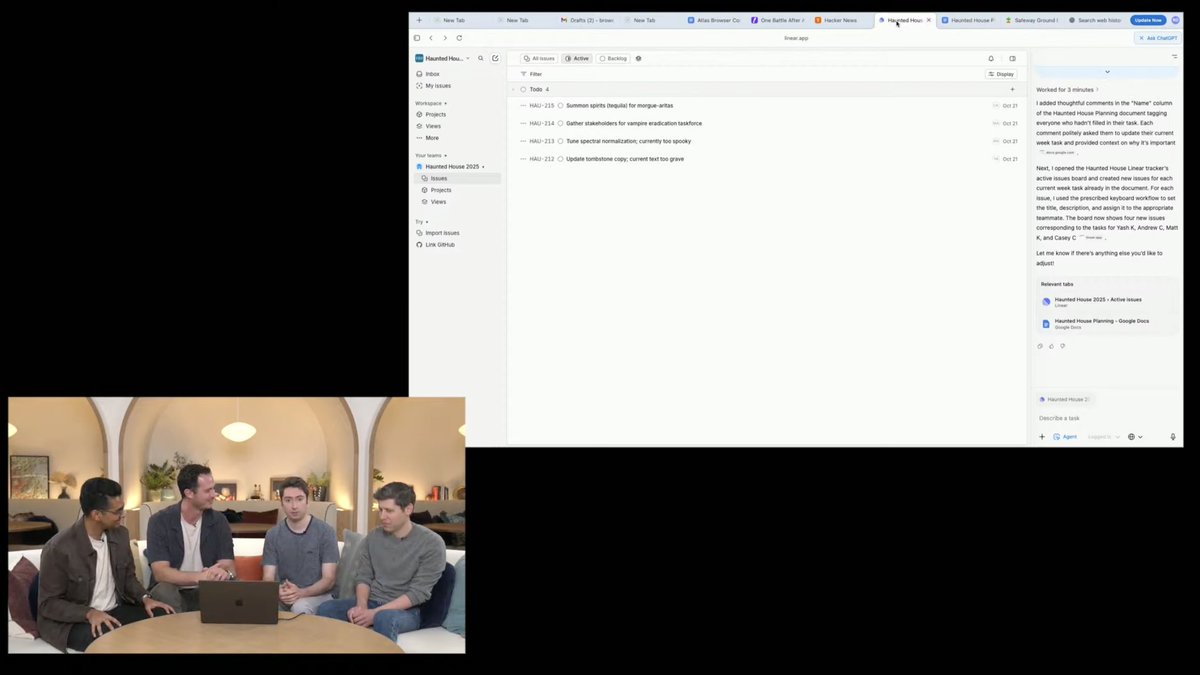Add attachment with plus in chat box
The height and width of the screenshot is (675, 1200).
1042,436
